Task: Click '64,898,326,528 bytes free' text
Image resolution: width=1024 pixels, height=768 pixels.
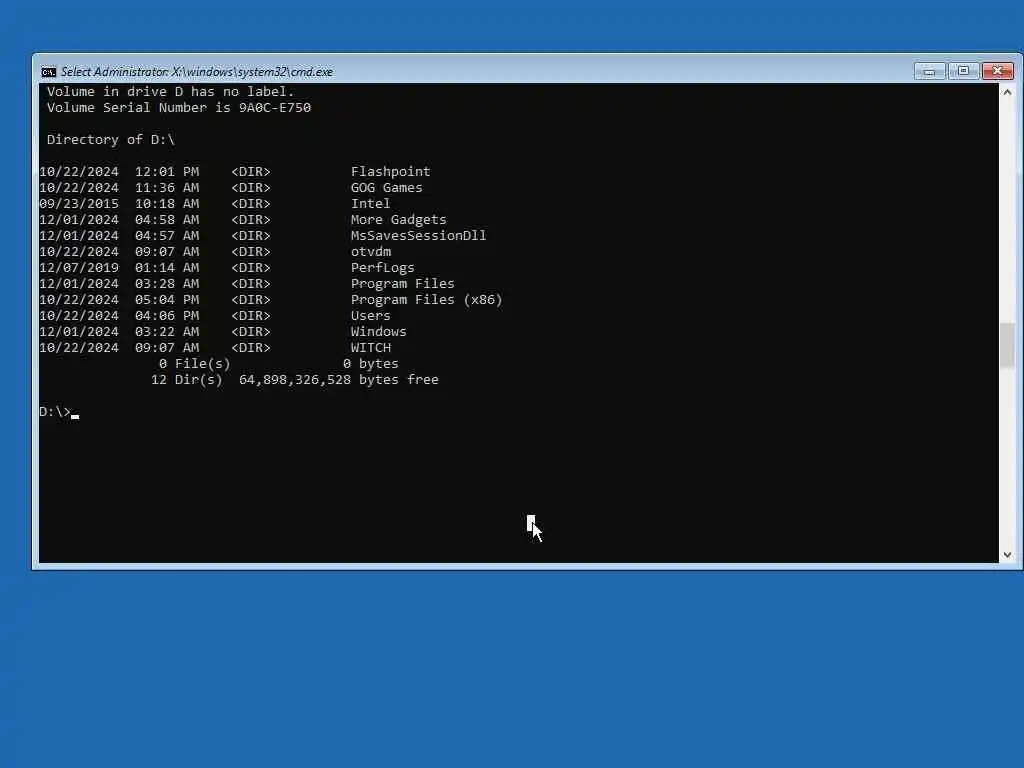Action: (339, 380)
